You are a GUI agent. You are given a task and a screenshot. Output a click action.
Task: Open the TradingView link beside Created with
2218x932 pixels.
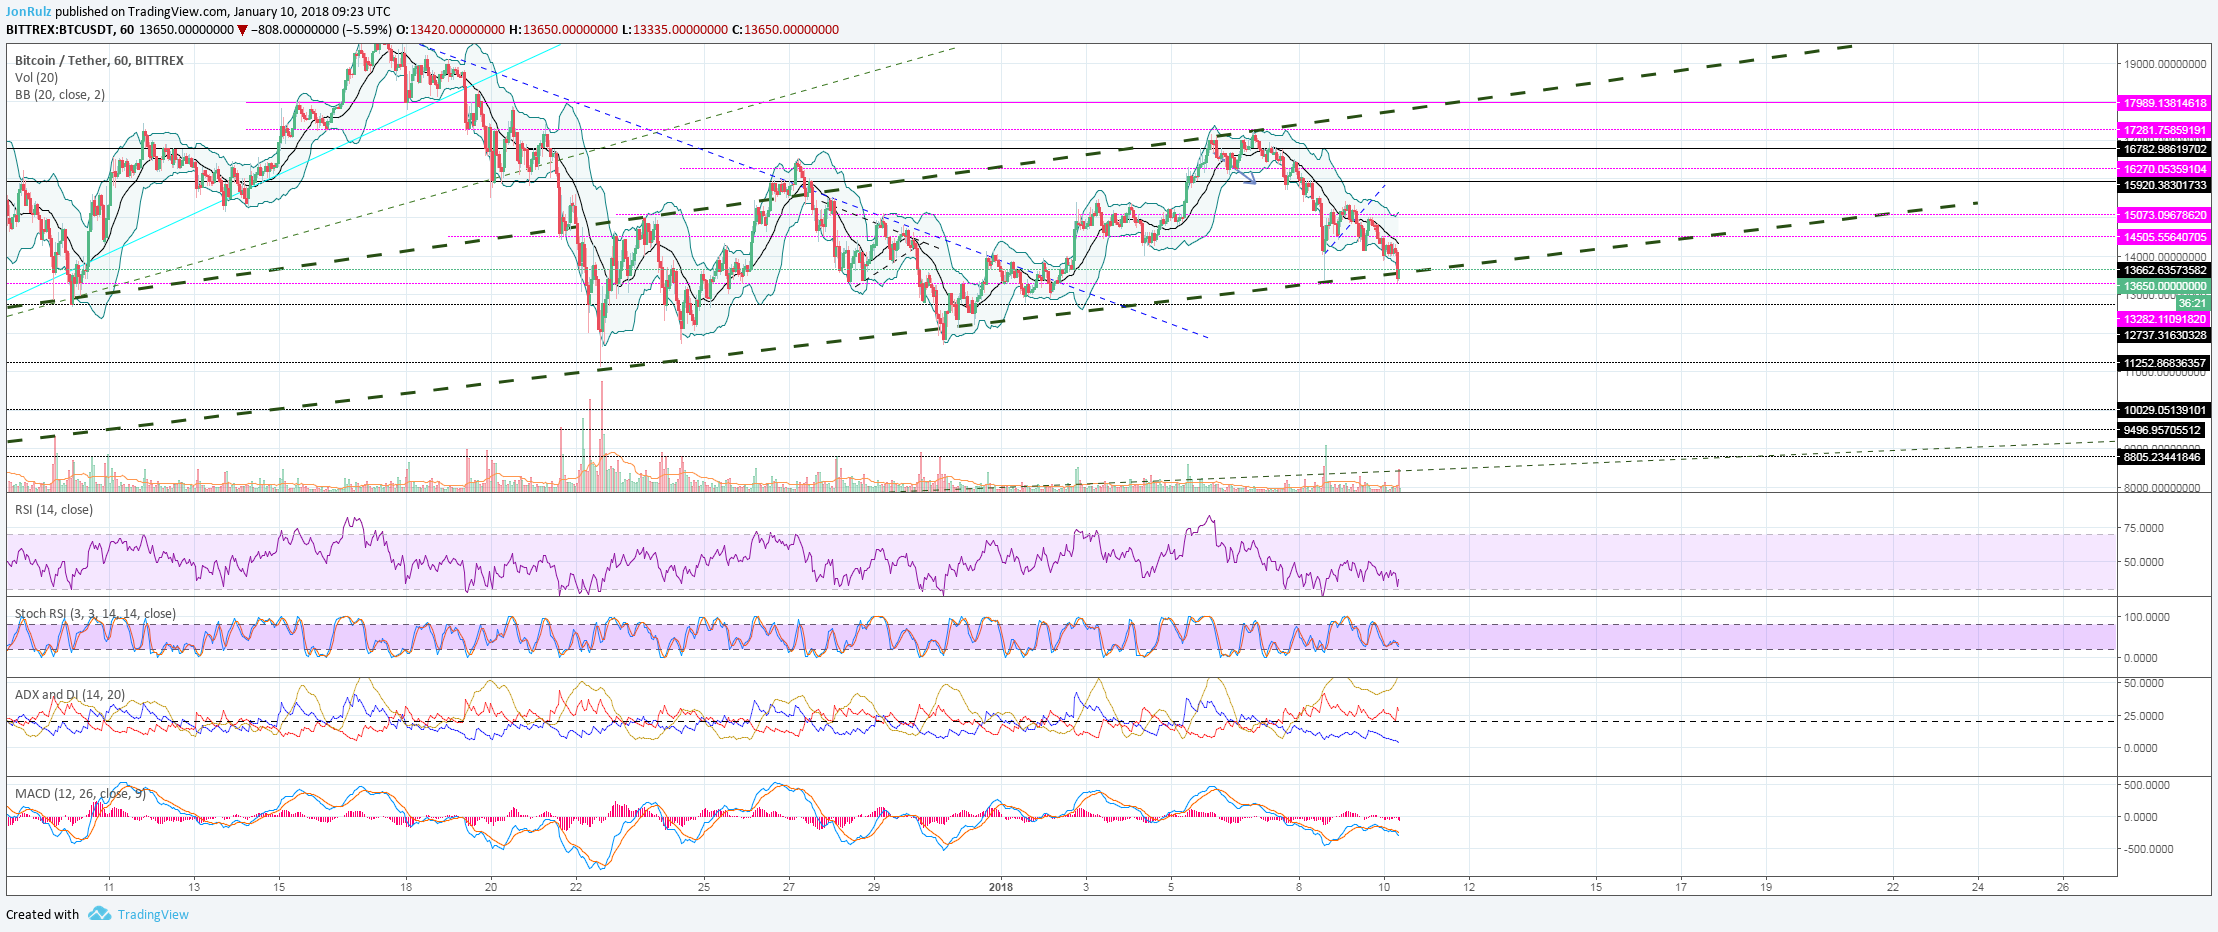pyautogui.click(x=153, y=914)
